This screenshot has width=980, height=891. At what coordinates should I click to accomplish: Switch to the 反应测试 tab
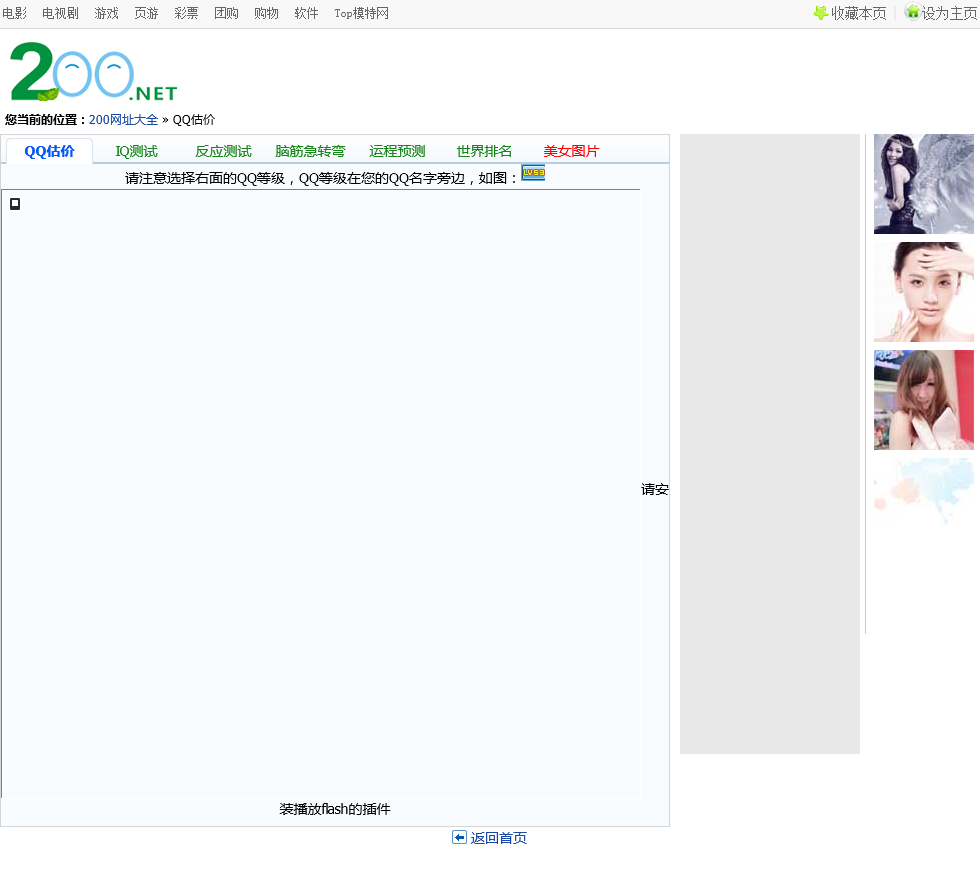coord(223,151)
